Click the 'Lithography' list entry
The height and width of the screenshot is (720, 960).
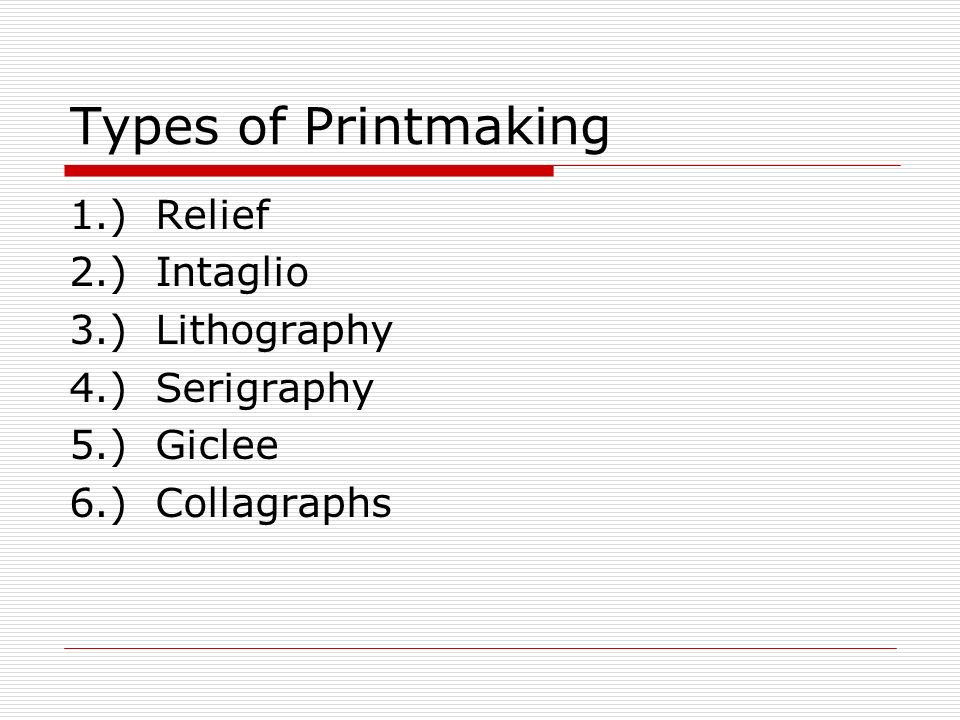click(x=274, y=331)
